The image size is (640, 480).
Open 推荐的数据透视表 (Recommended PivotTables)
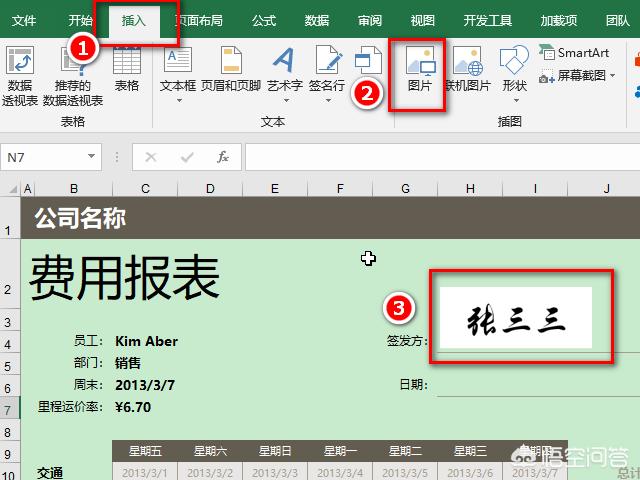73,76
